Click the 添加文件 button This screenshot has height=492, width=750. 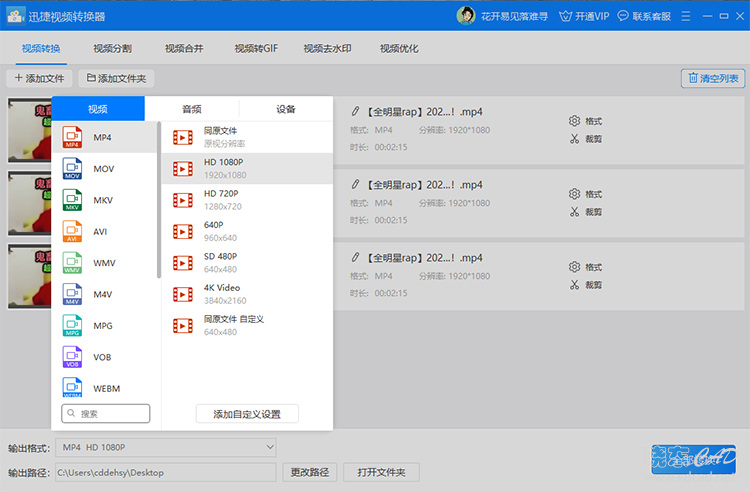[x=39, y=78]
